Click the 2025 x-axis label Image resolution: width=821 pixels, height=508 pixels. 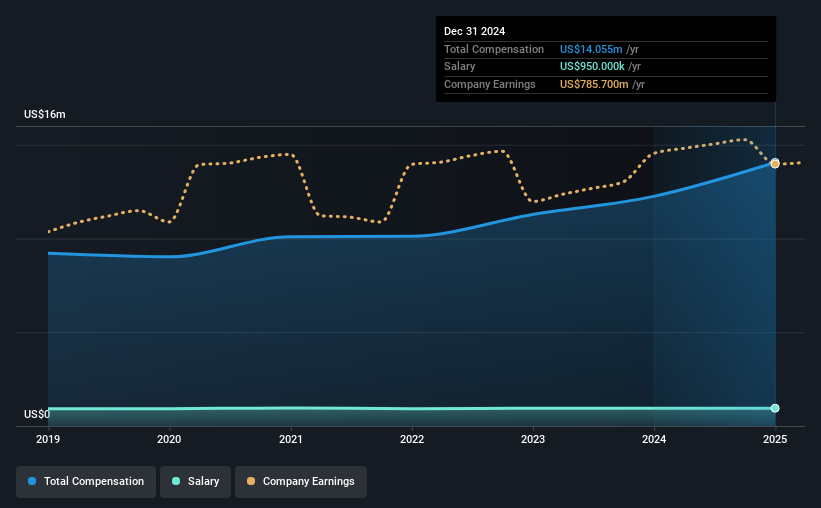point(775,439)
